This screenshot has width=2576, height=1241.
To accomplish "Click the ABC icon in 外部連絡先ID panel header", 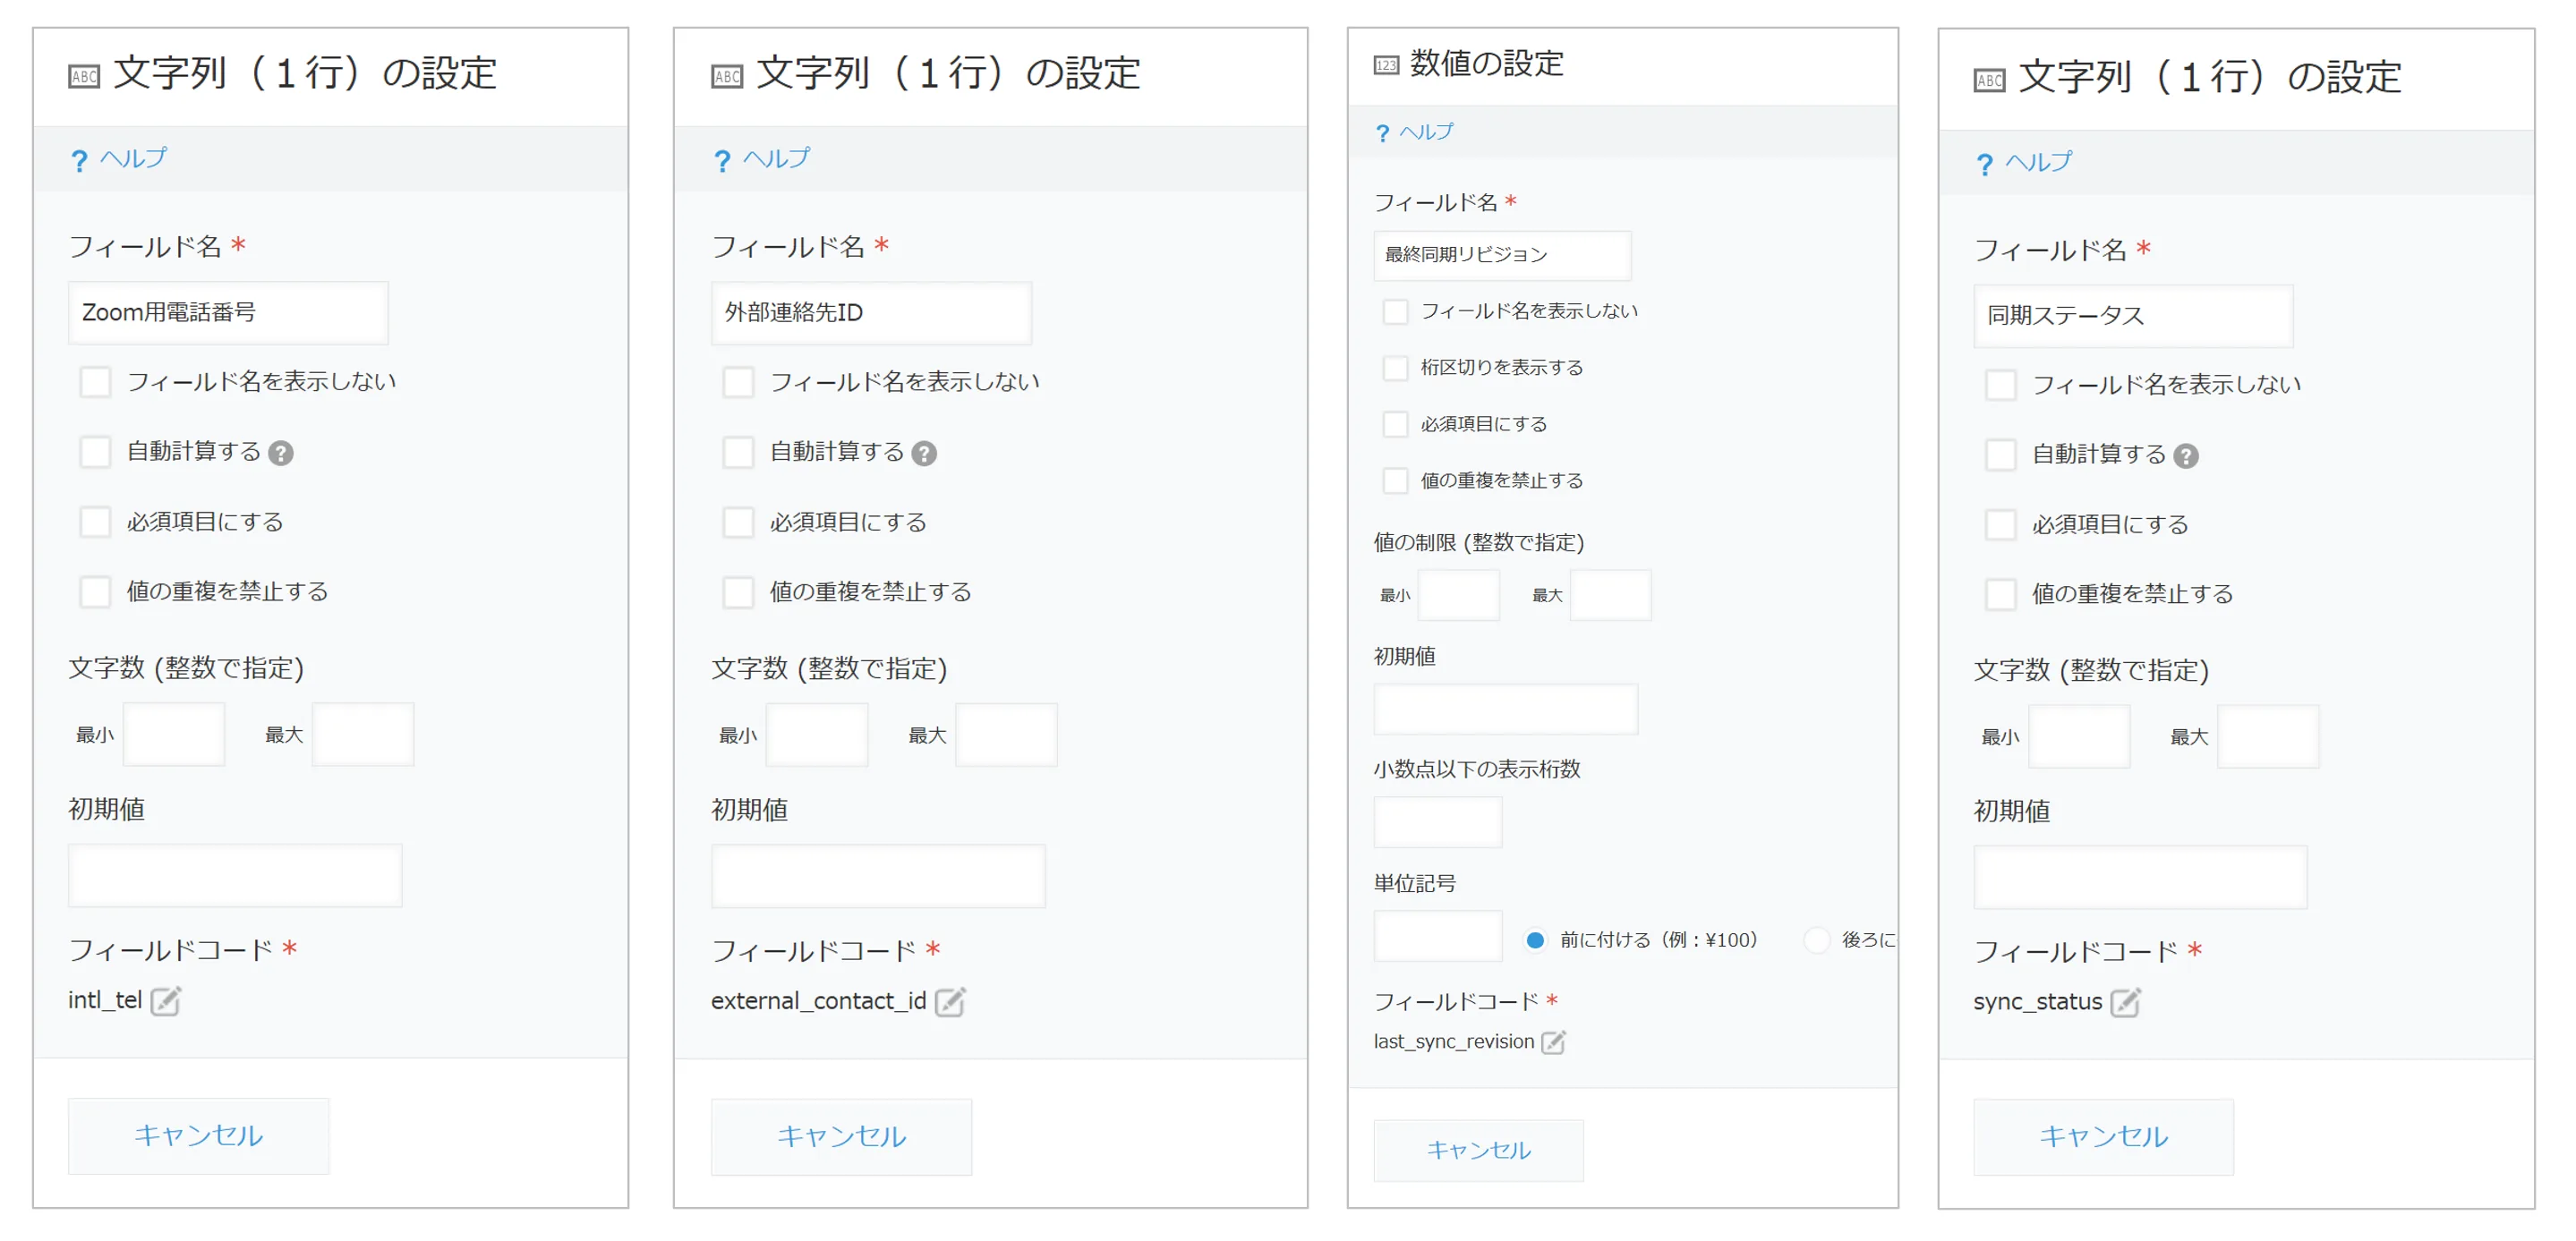I will coord(727,76).
